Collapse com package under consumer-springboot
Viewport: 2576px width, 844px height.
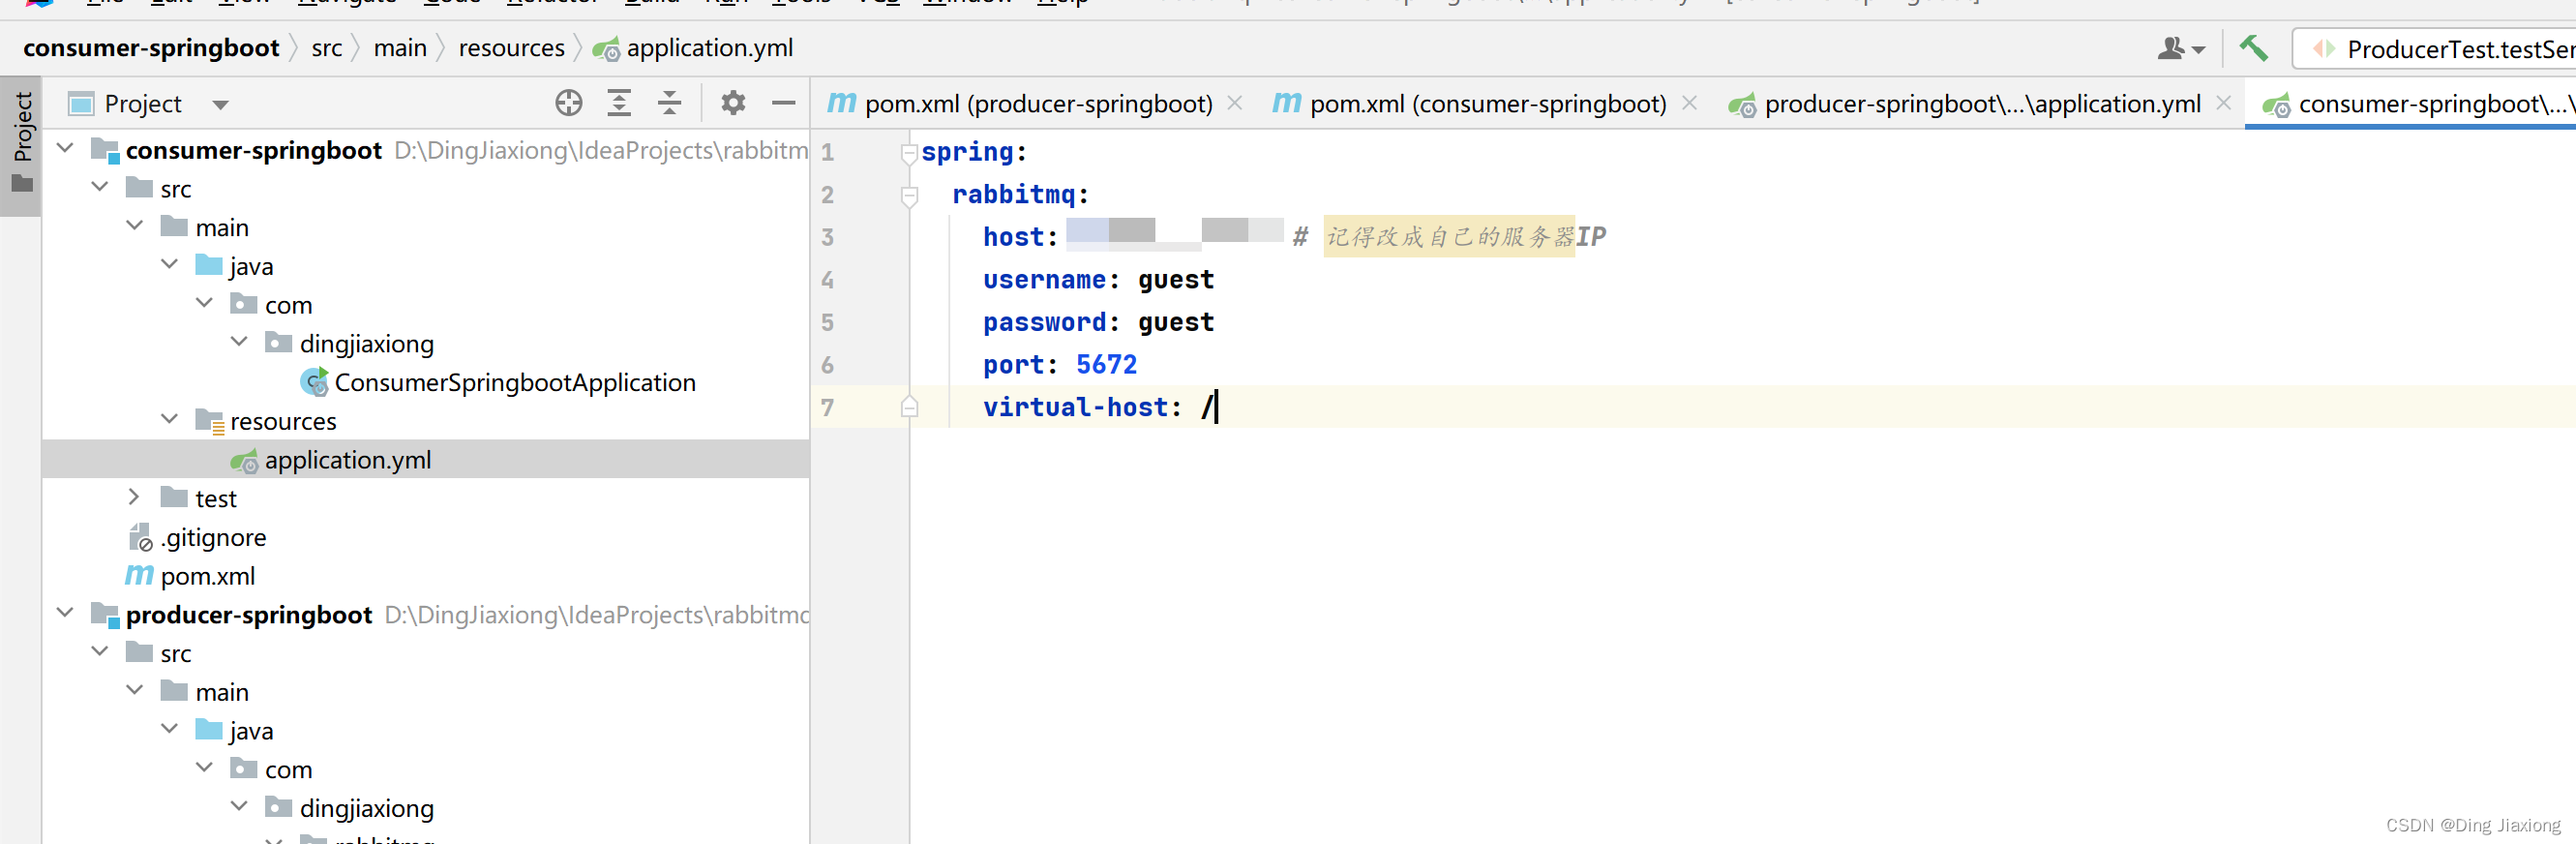205,303
